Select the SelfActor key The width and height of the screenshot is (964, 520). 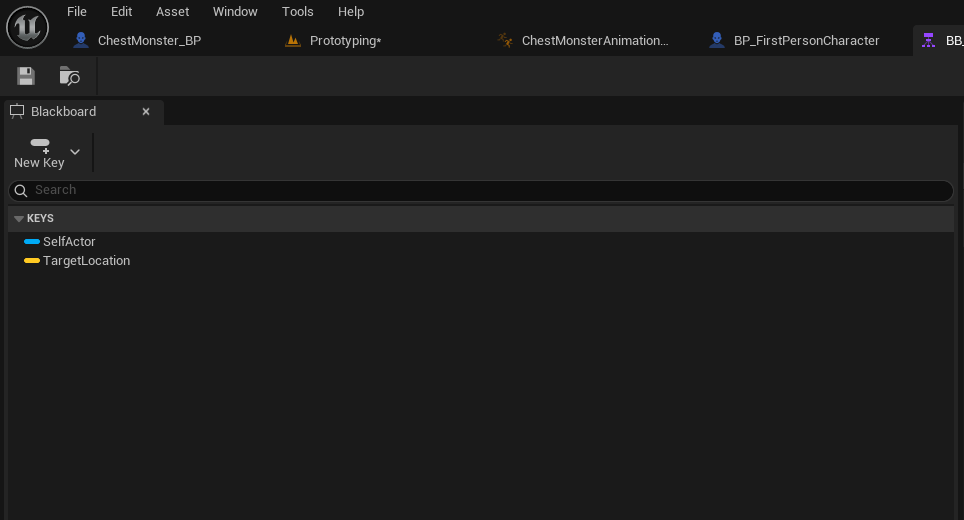(69, 242)
